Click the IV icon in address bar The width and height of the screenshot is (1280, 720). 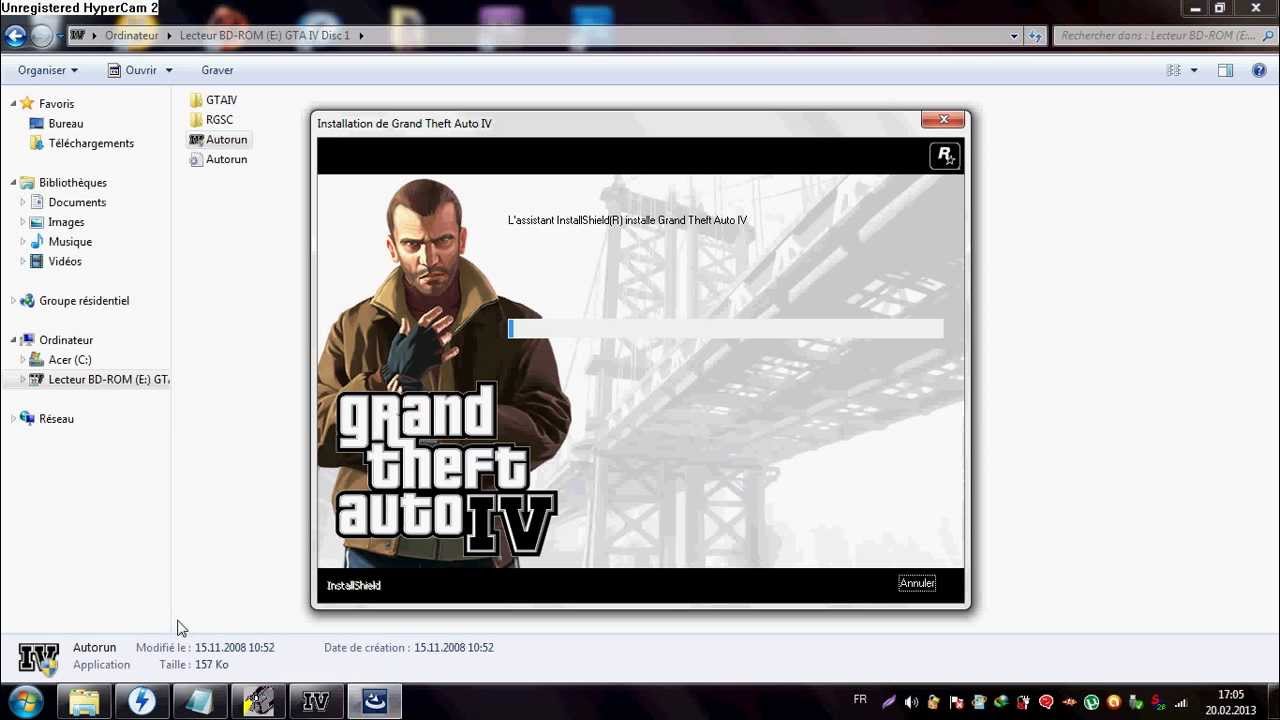tap(78, 35)
